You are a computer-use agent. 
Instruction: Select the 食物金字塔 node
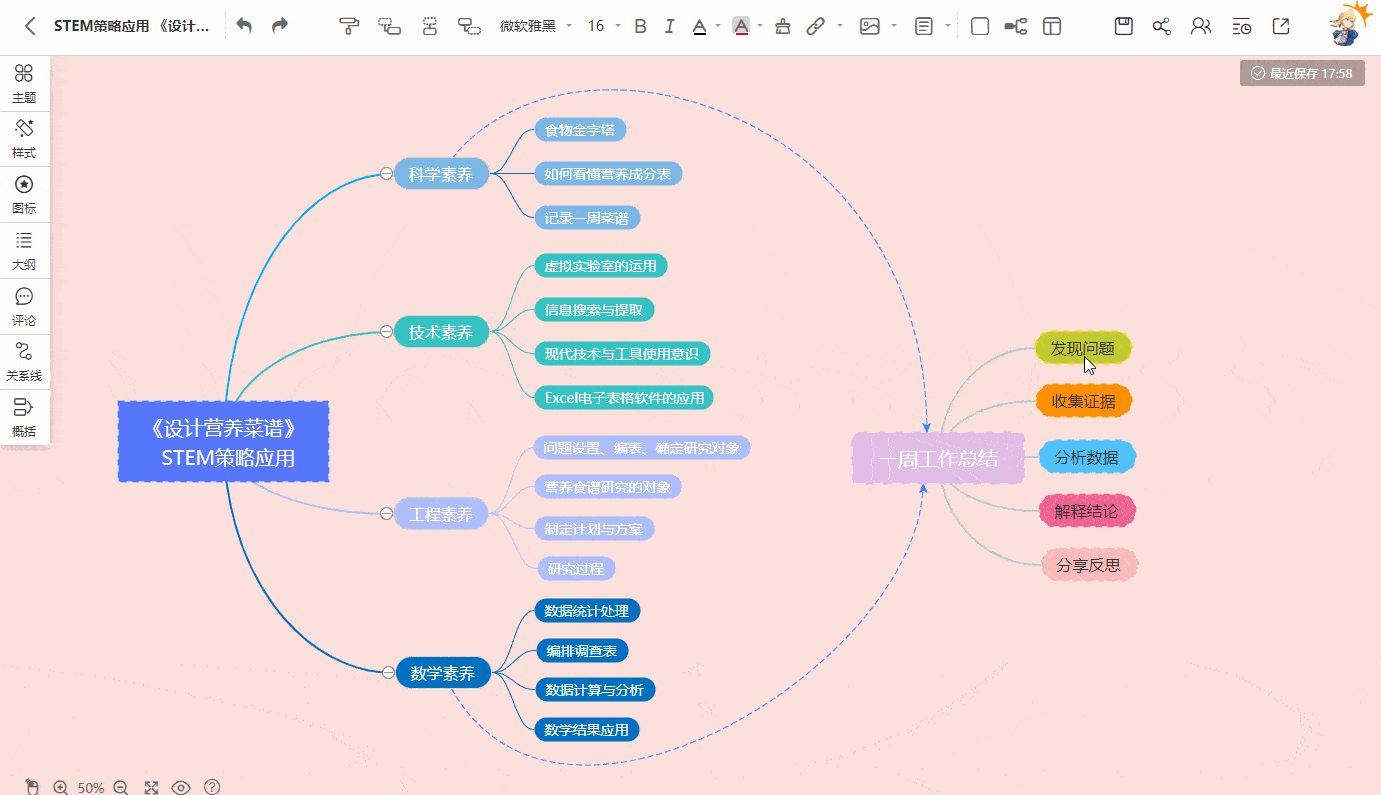click(x=580, y=130)
